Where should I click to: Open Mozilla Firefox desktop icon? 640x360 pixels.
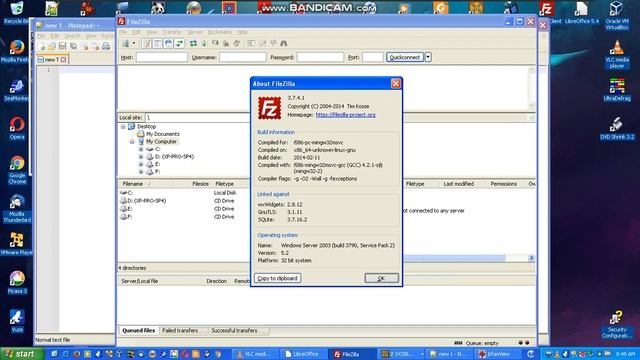point(16,51)
